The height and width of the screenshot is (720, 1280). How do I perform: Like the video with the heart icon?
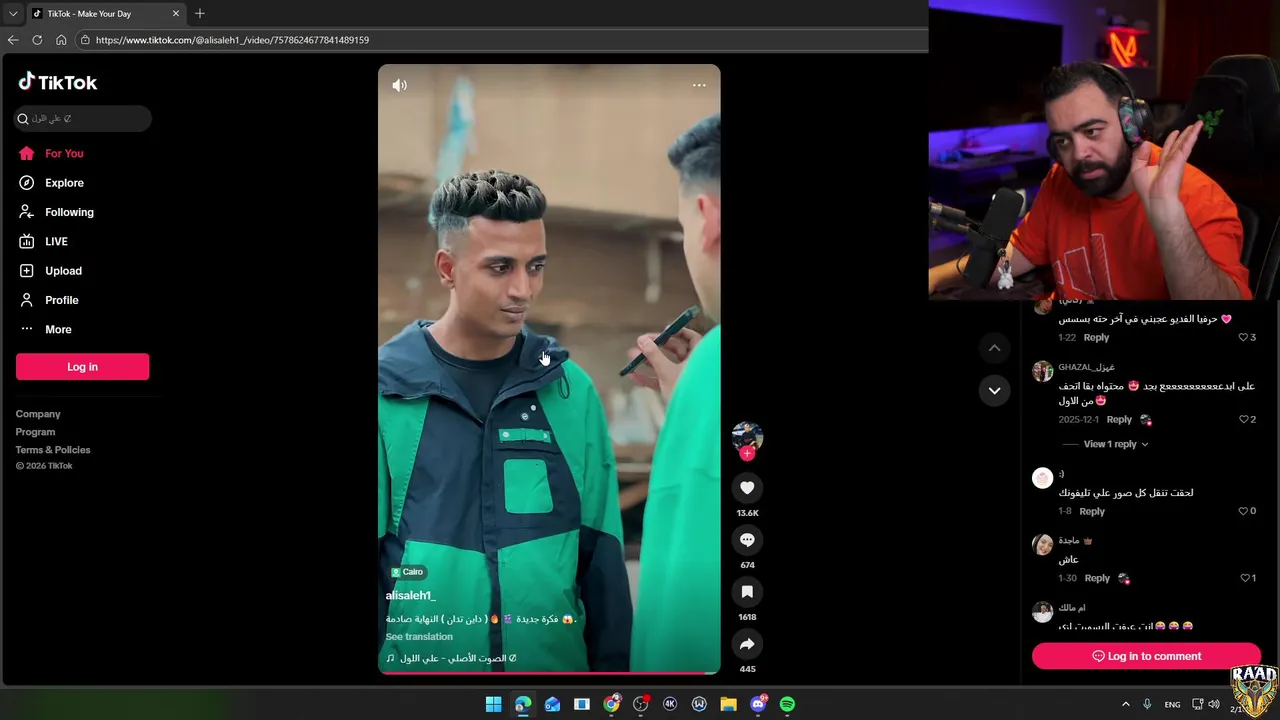tap(747, 487)
